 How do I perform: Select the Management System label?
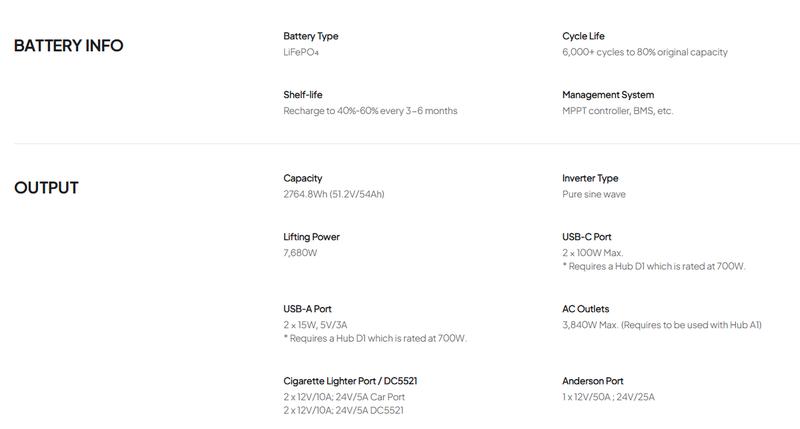tap(610, 95)
